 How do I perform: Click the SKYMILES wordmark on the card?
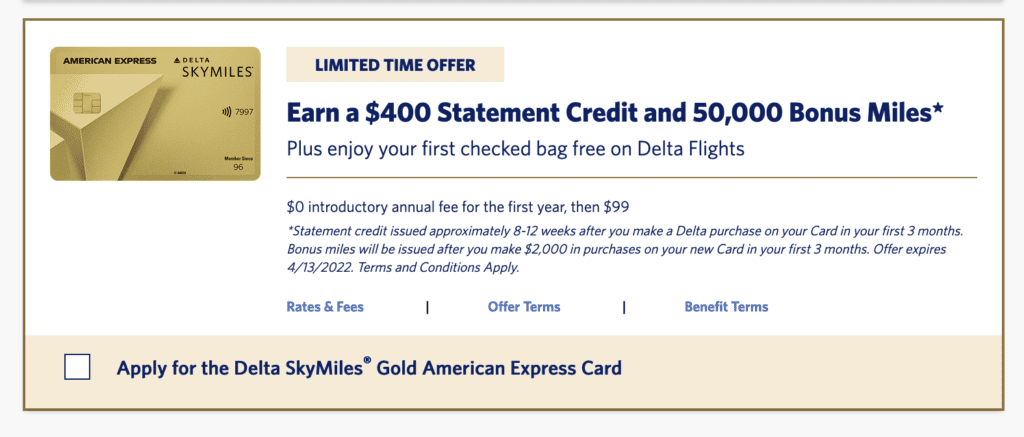click(x=217, y=73)
